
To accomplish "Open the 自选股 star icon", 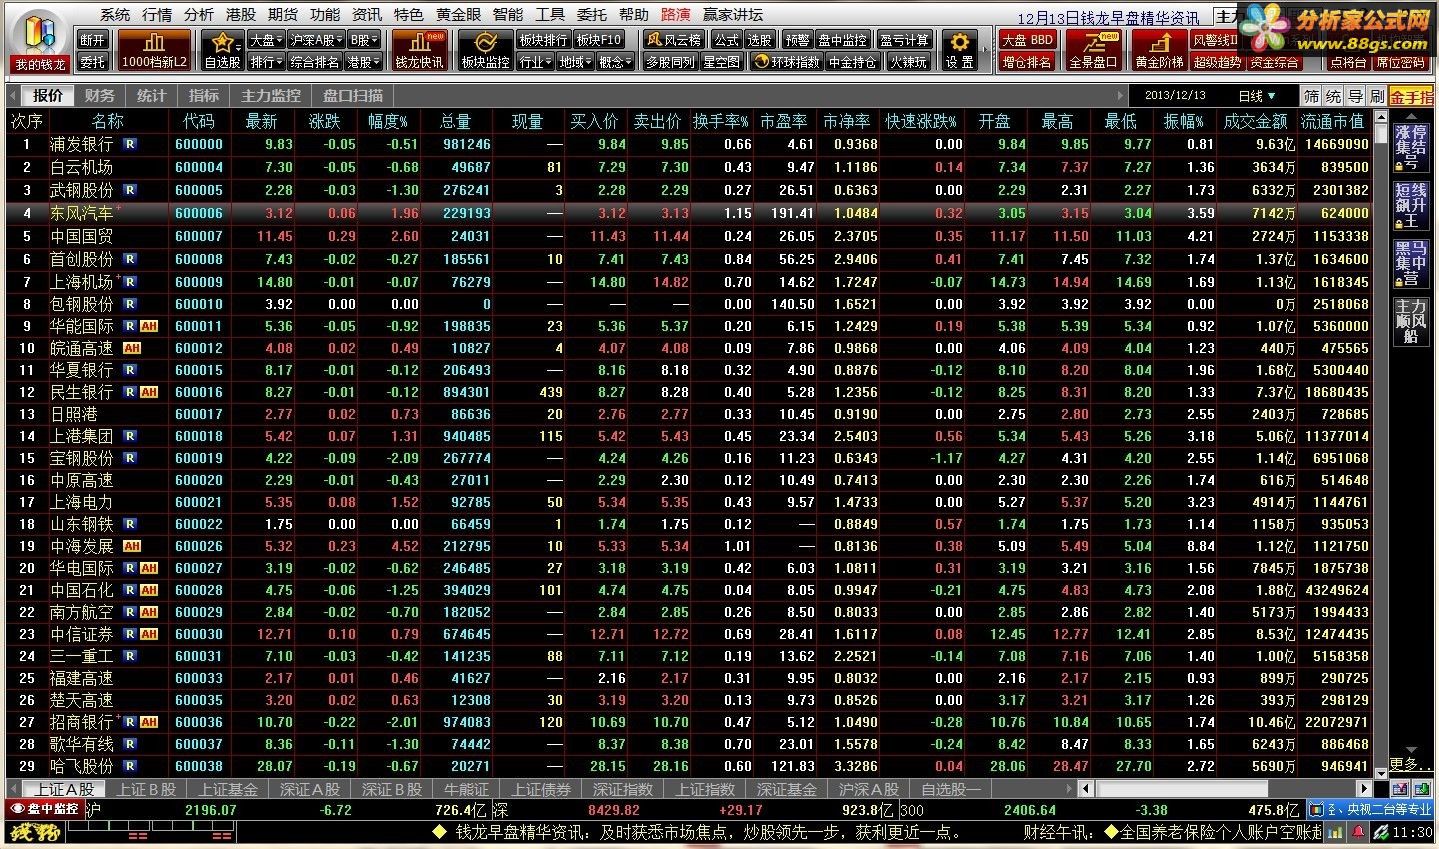I will click(222, 49).
